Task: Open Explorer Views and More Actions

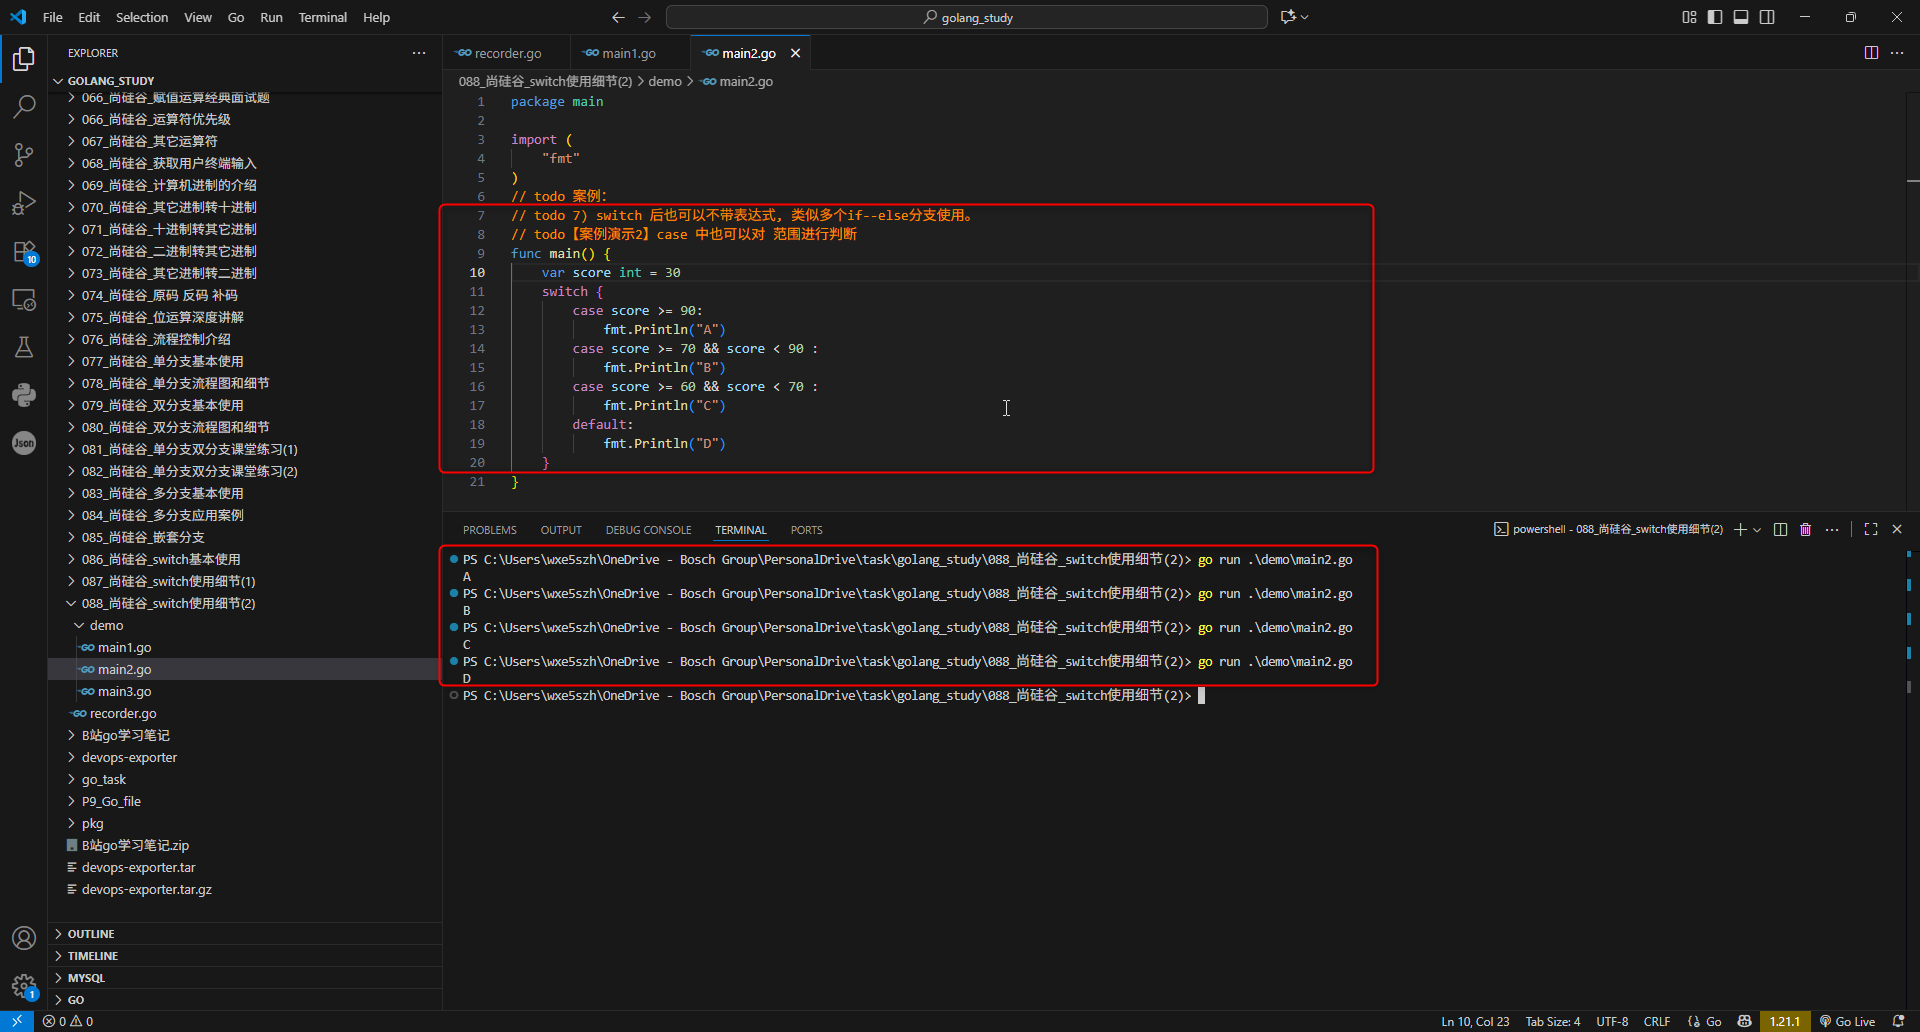Action: tap(419, 53)
